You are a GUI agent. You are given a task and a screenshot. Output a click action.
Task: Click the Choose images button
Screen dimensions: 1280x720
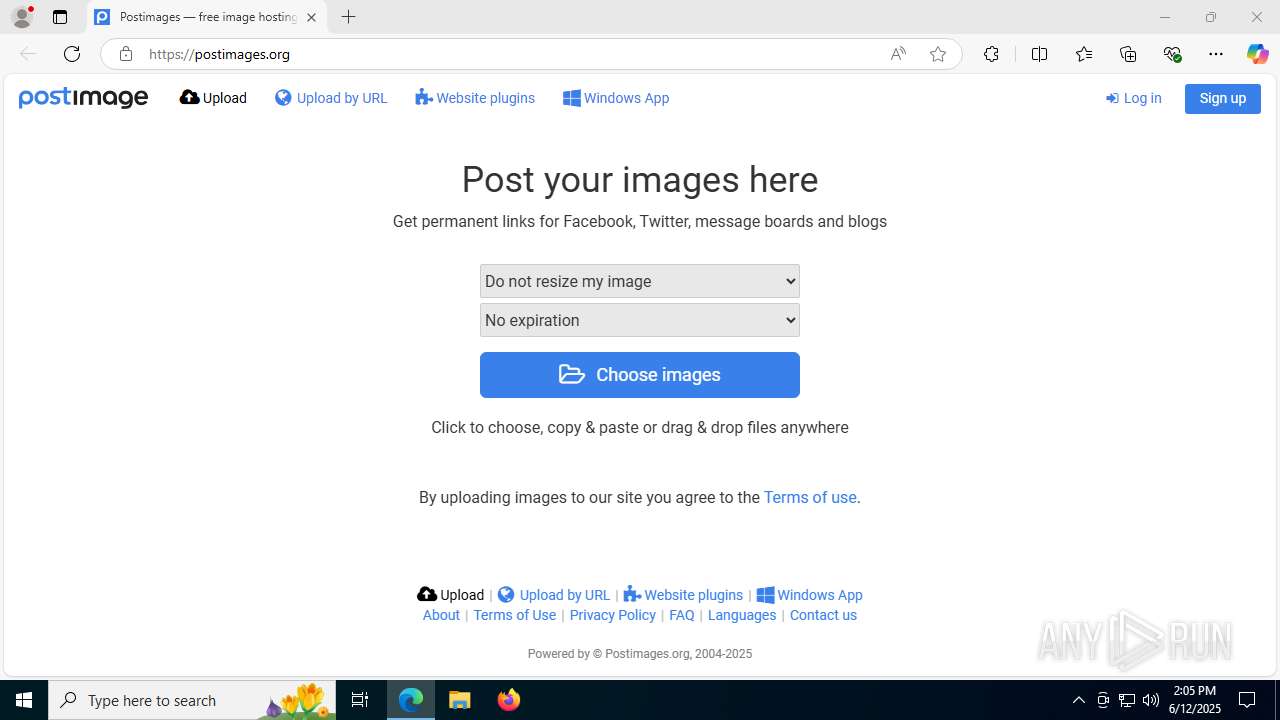[x=640, y=375]
